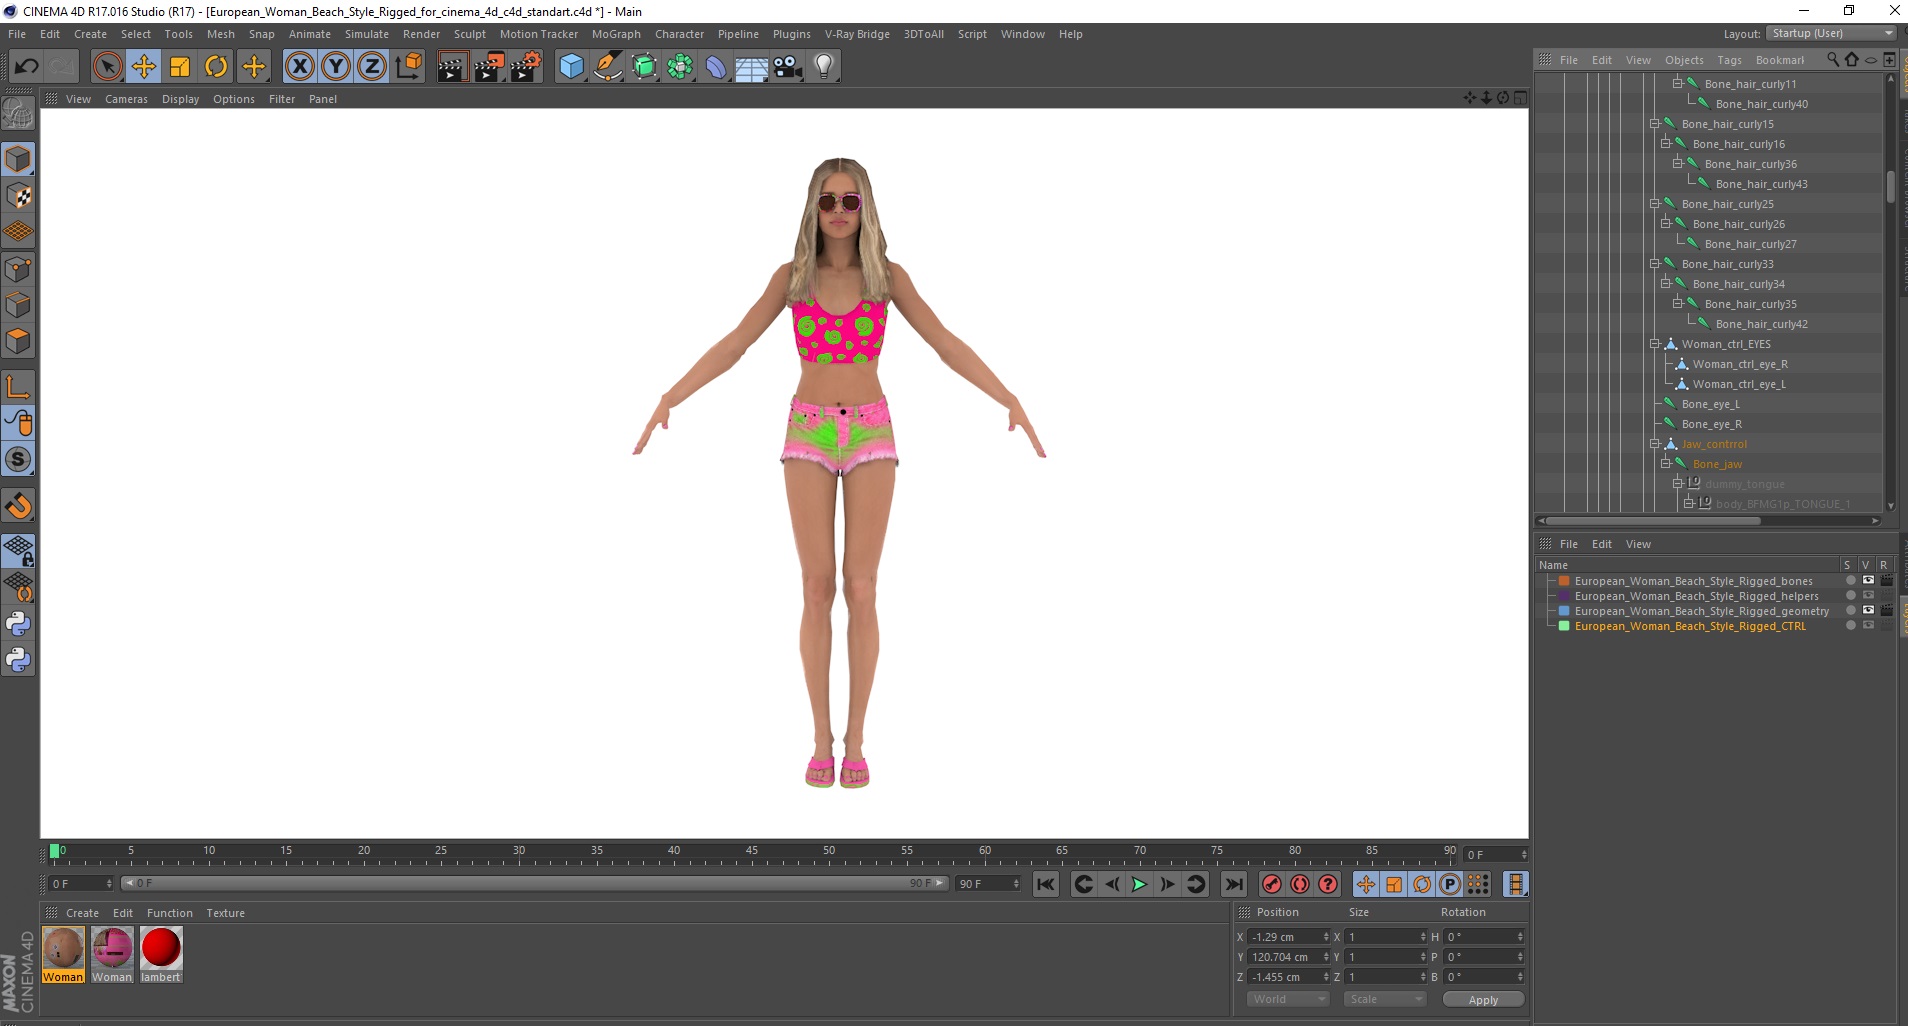The image size is (1908, 1026).
Task: Open the MoGraph menu
Action: click(x=616, y=34)
